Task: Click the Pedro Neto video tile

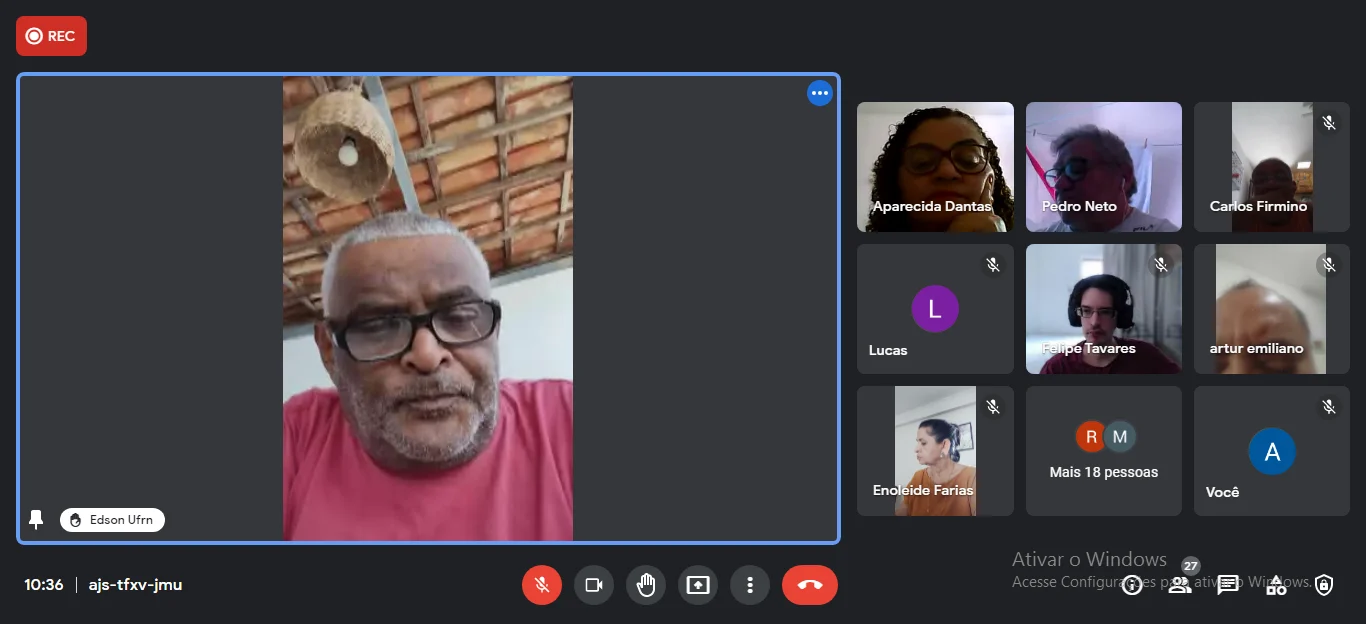Action: click(x=1104, y=167)
